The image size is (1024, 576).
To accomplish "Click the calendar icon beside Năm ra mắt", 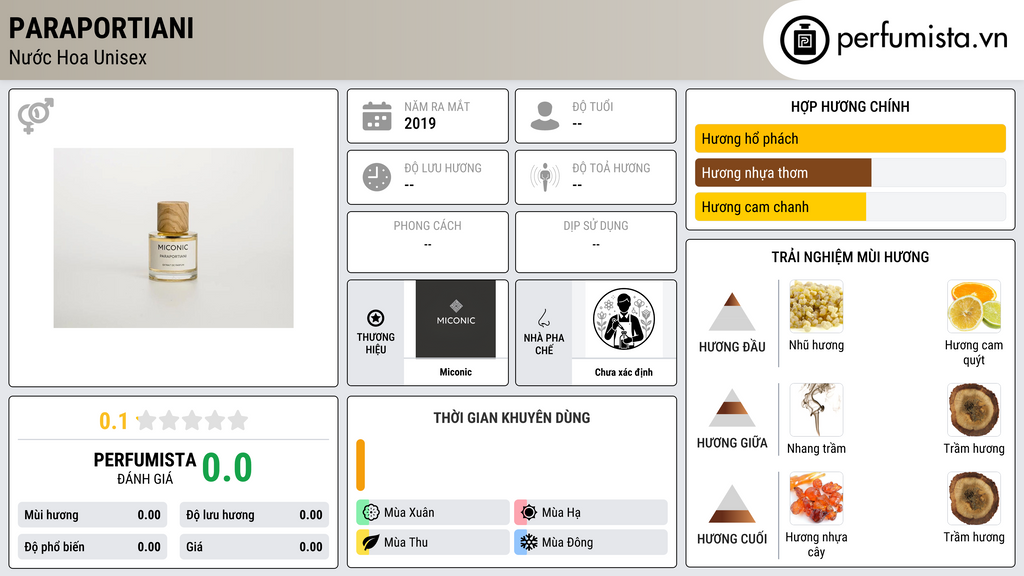I will 377,116.
